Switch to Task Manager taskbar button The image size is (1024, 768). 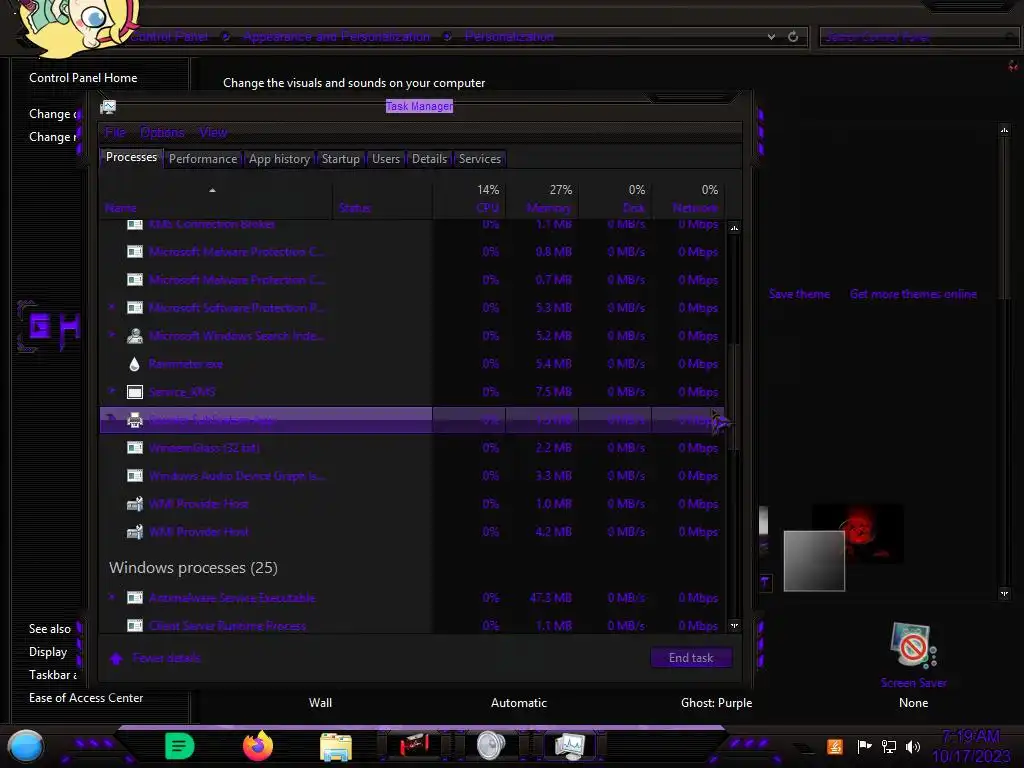[x=570, y=746]
